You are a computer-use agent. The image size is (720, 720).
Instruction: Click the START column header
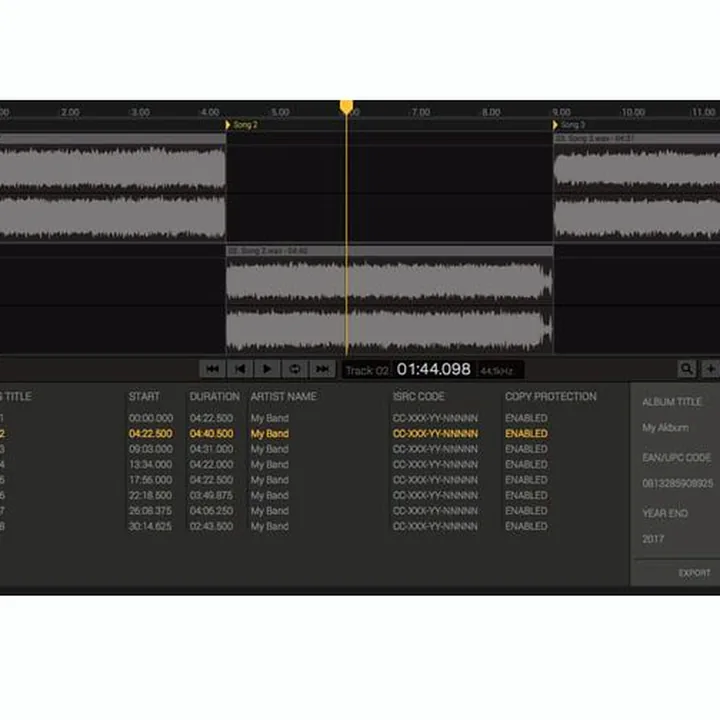[x=144, y=397]
